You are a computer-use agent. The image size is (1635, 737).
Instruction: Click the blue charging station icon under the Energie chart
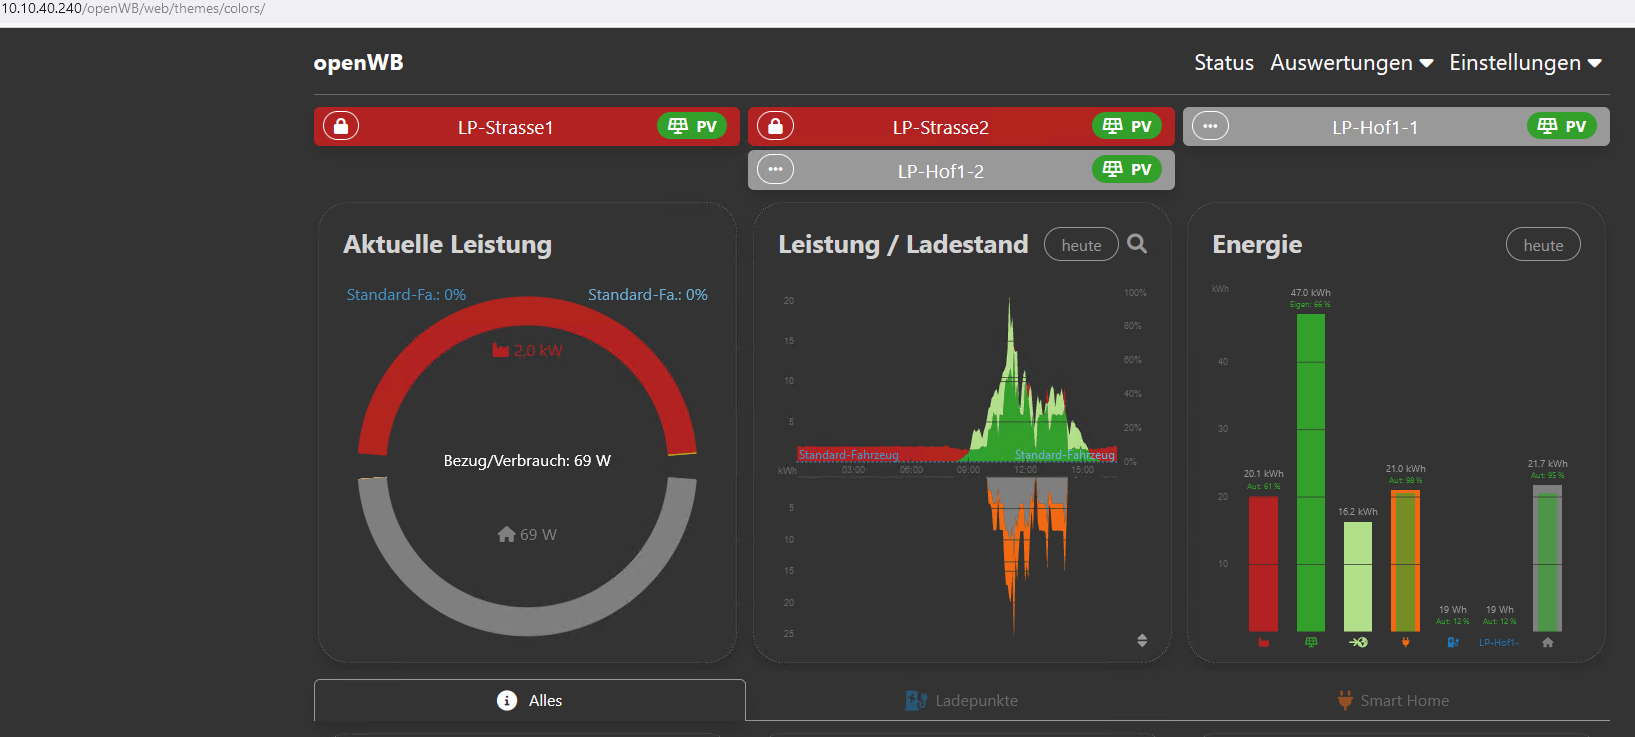tap(1453, 642)
